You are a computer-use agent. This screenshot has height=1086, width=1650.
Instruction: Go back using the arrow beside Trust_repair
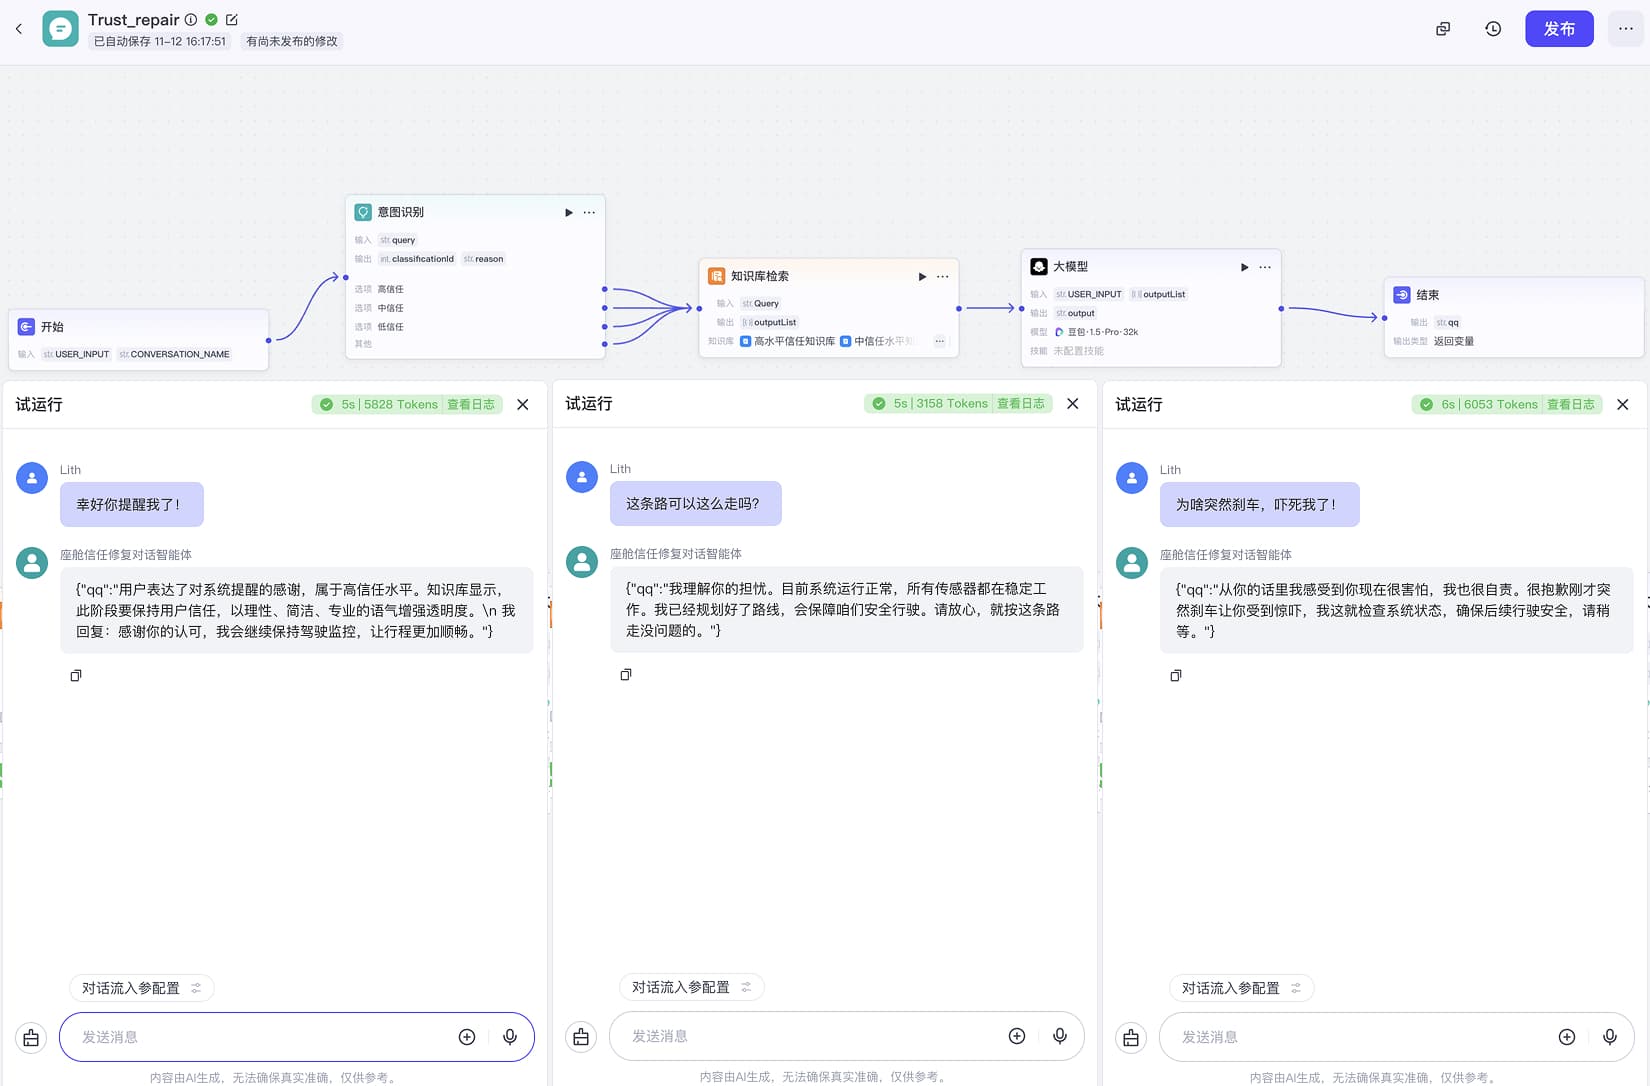[19, 29]
